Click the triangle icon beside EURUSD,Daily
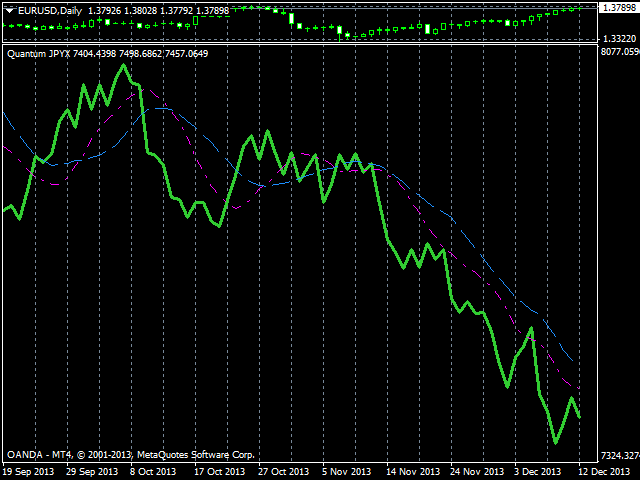Screen dimensions: 640x480 [x=9, y=10]
